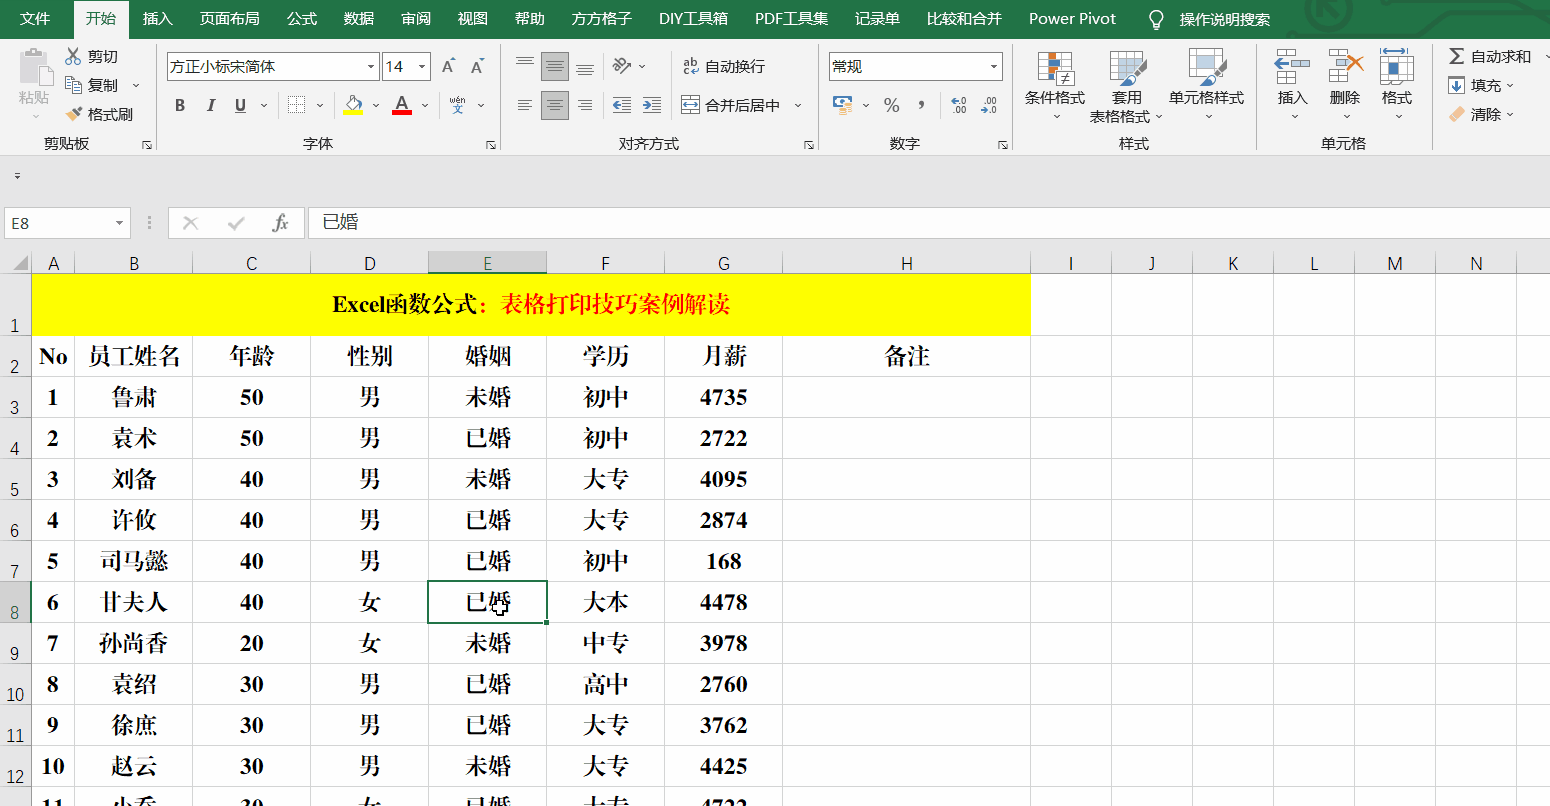Click the 清除 (Clear) button
Viewport: 1550px width, 806px height.
(x=1484, y=114)
